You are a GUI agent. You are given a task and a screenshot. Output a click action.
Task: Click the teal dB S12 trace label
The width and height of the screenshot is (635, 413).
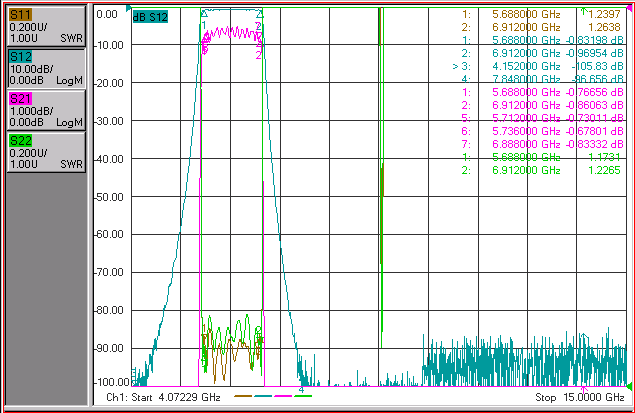point(150,17)
